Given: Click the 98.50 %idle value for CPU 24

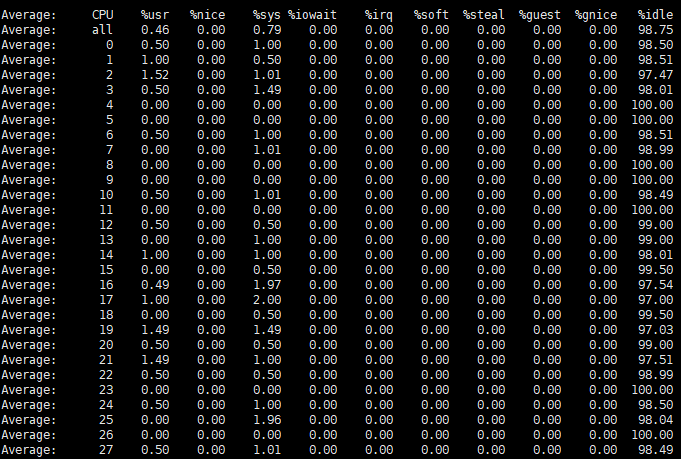Looking at the screenshot, I should (x=655, y=405).
